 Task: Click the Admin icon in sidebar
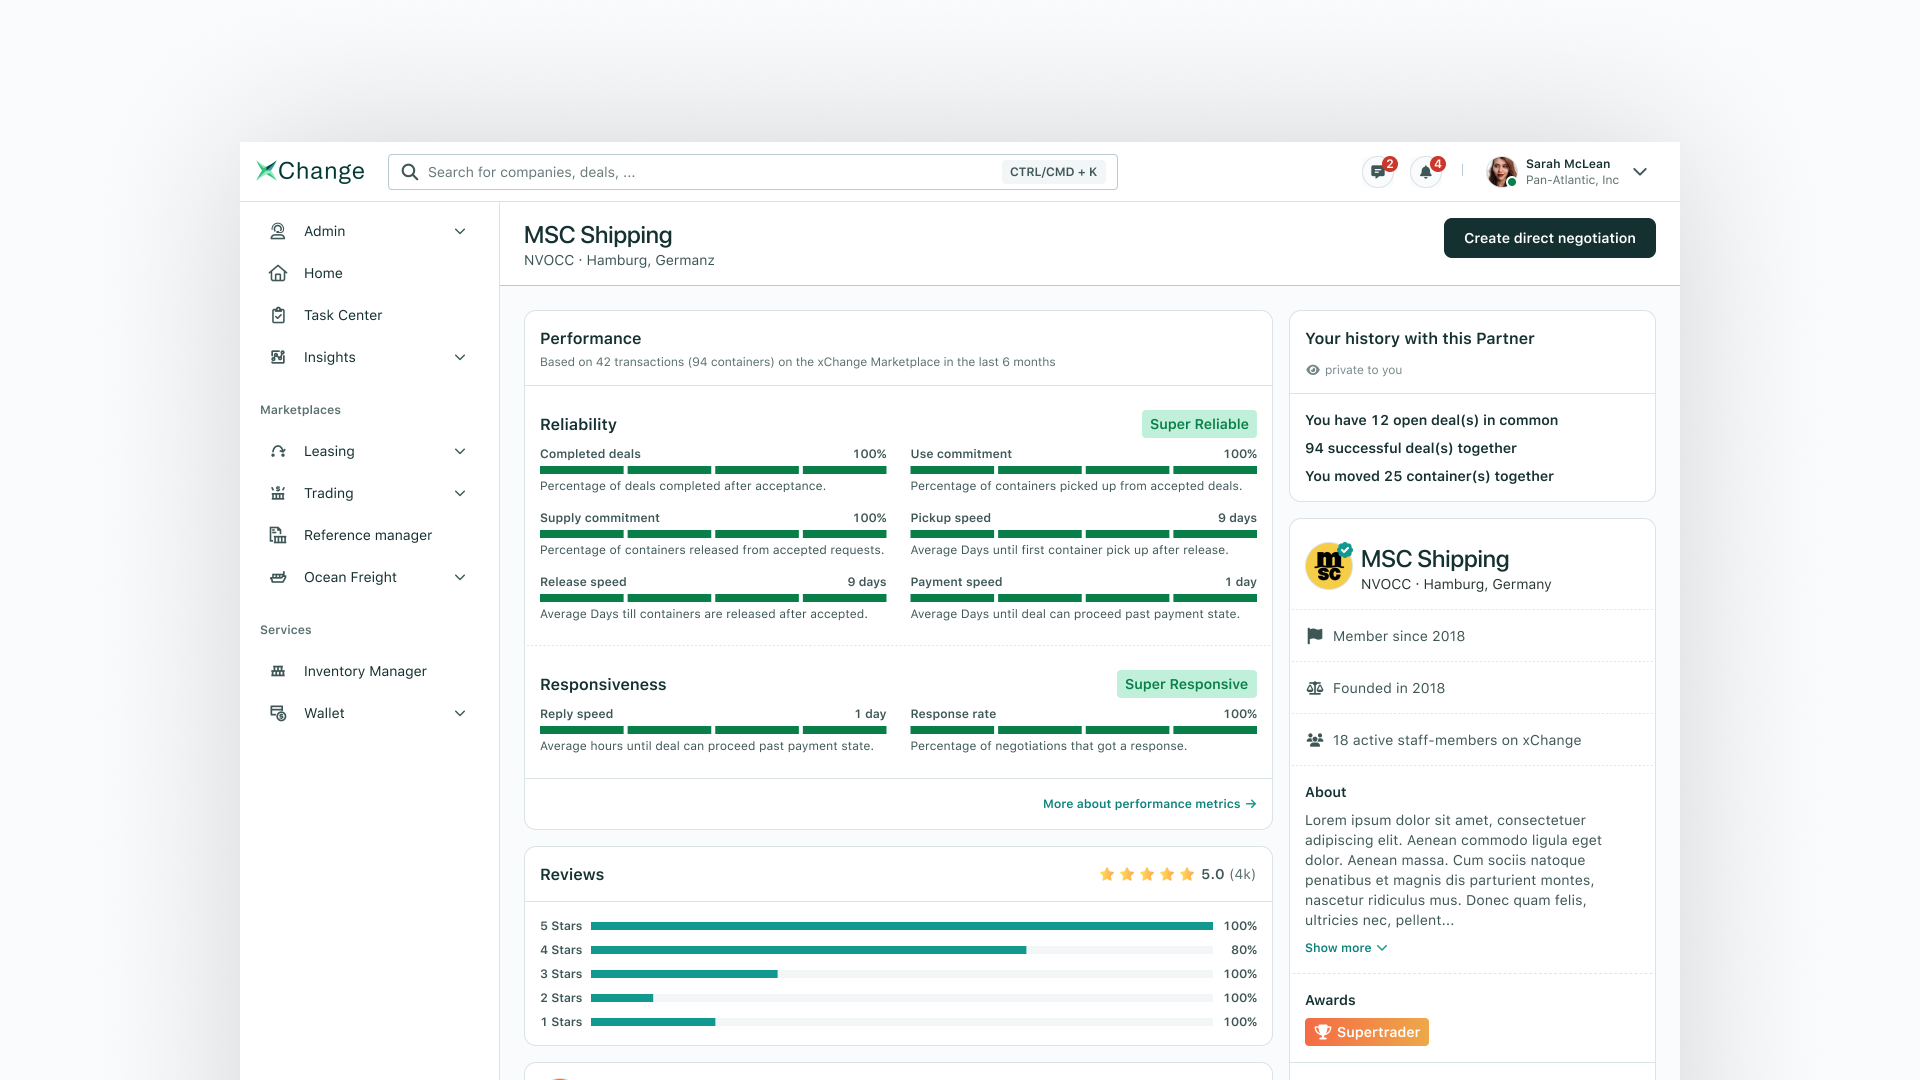tap(278, 231)
